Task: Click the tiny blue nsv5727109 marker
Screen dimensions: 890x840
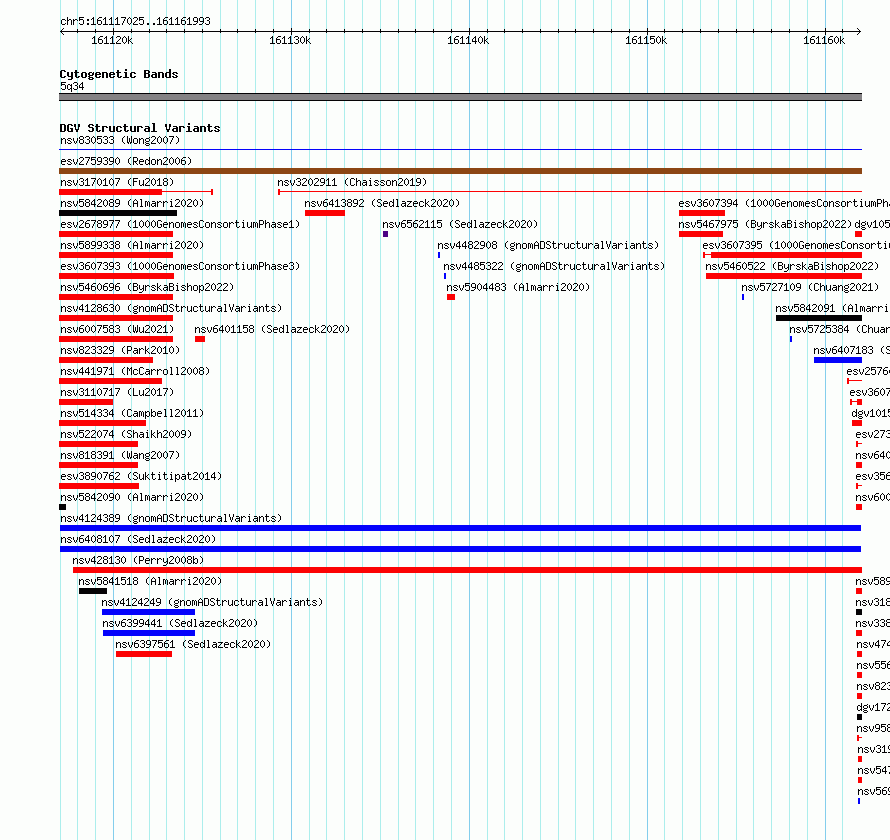Action: (x=743, y=297)
